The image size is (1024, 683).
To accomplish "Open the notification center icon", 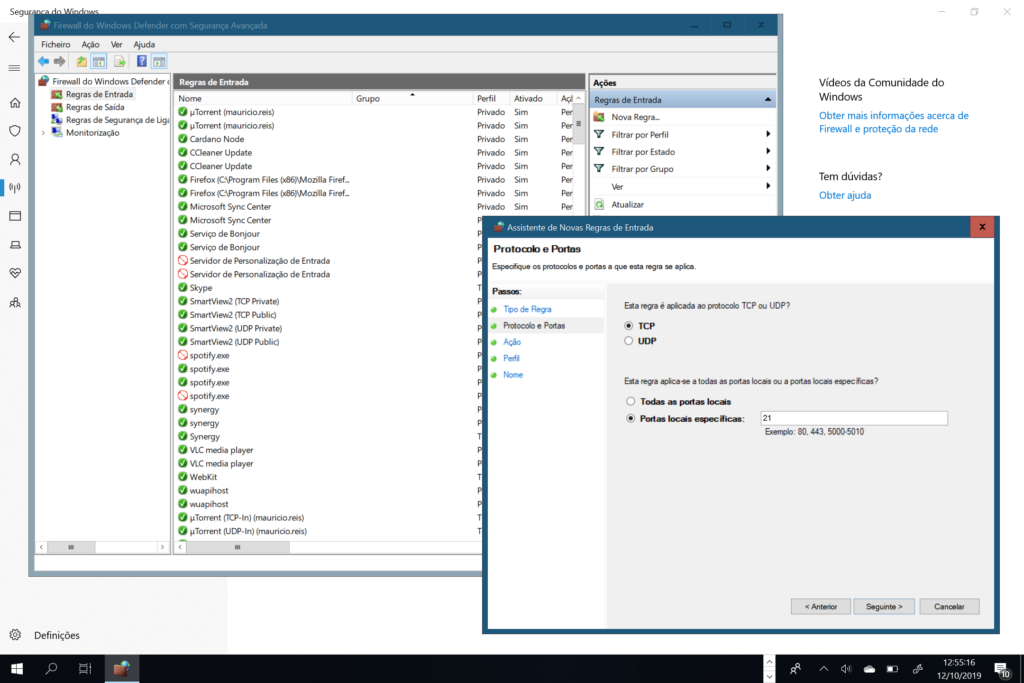I will (x=1002, y=669).
